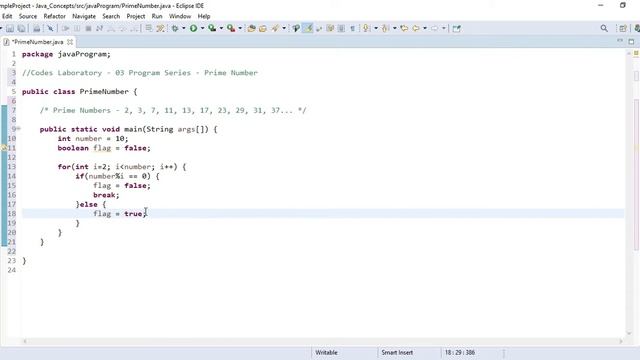The width and height of the screenshot is (640, 360).
Task: Maximize the editor area
Action: pos(631,41)
